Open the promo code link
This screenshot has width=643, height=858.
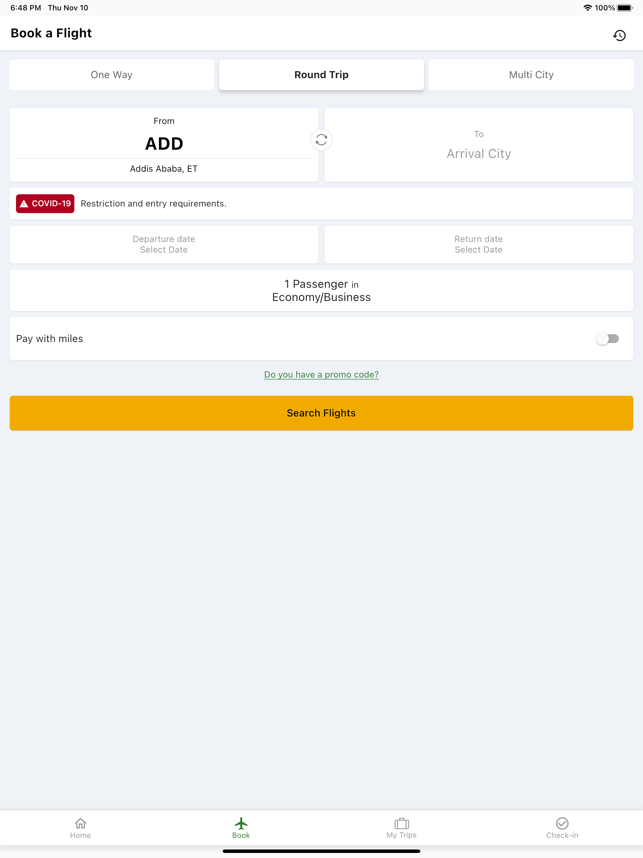[x=321, y=375]
